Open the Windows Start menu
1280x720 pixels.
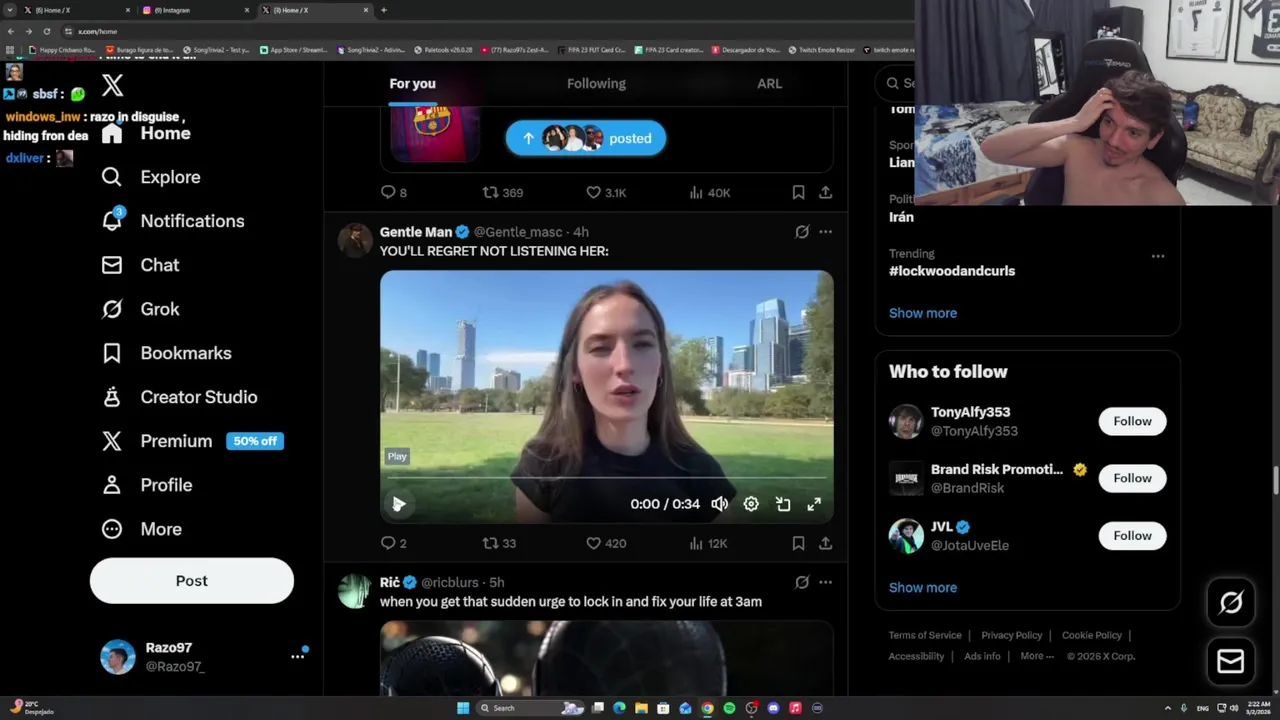tap(463, 708)
